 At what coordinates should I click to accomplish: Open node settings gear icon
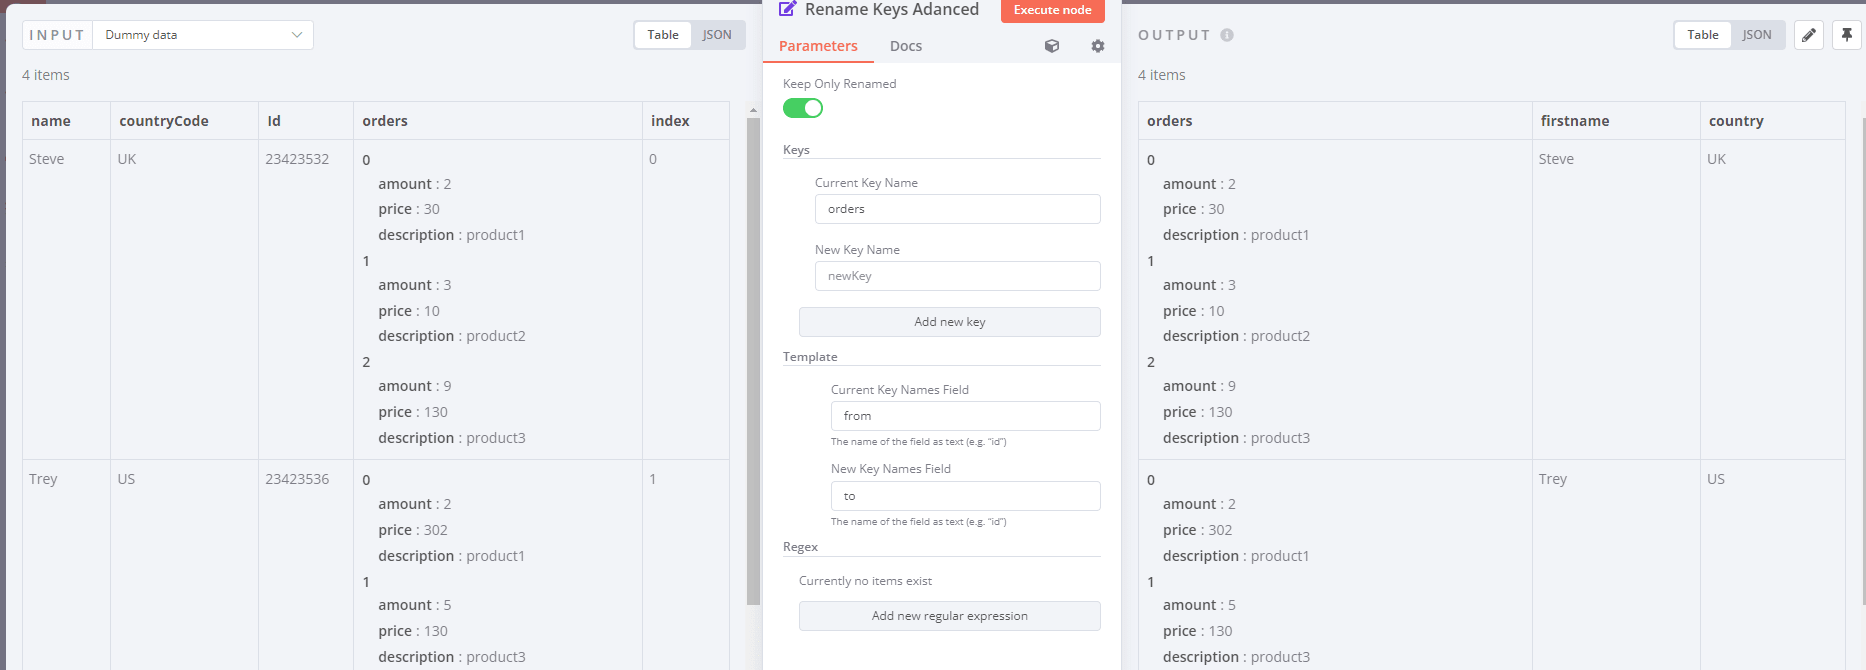tap(1098, 46)
